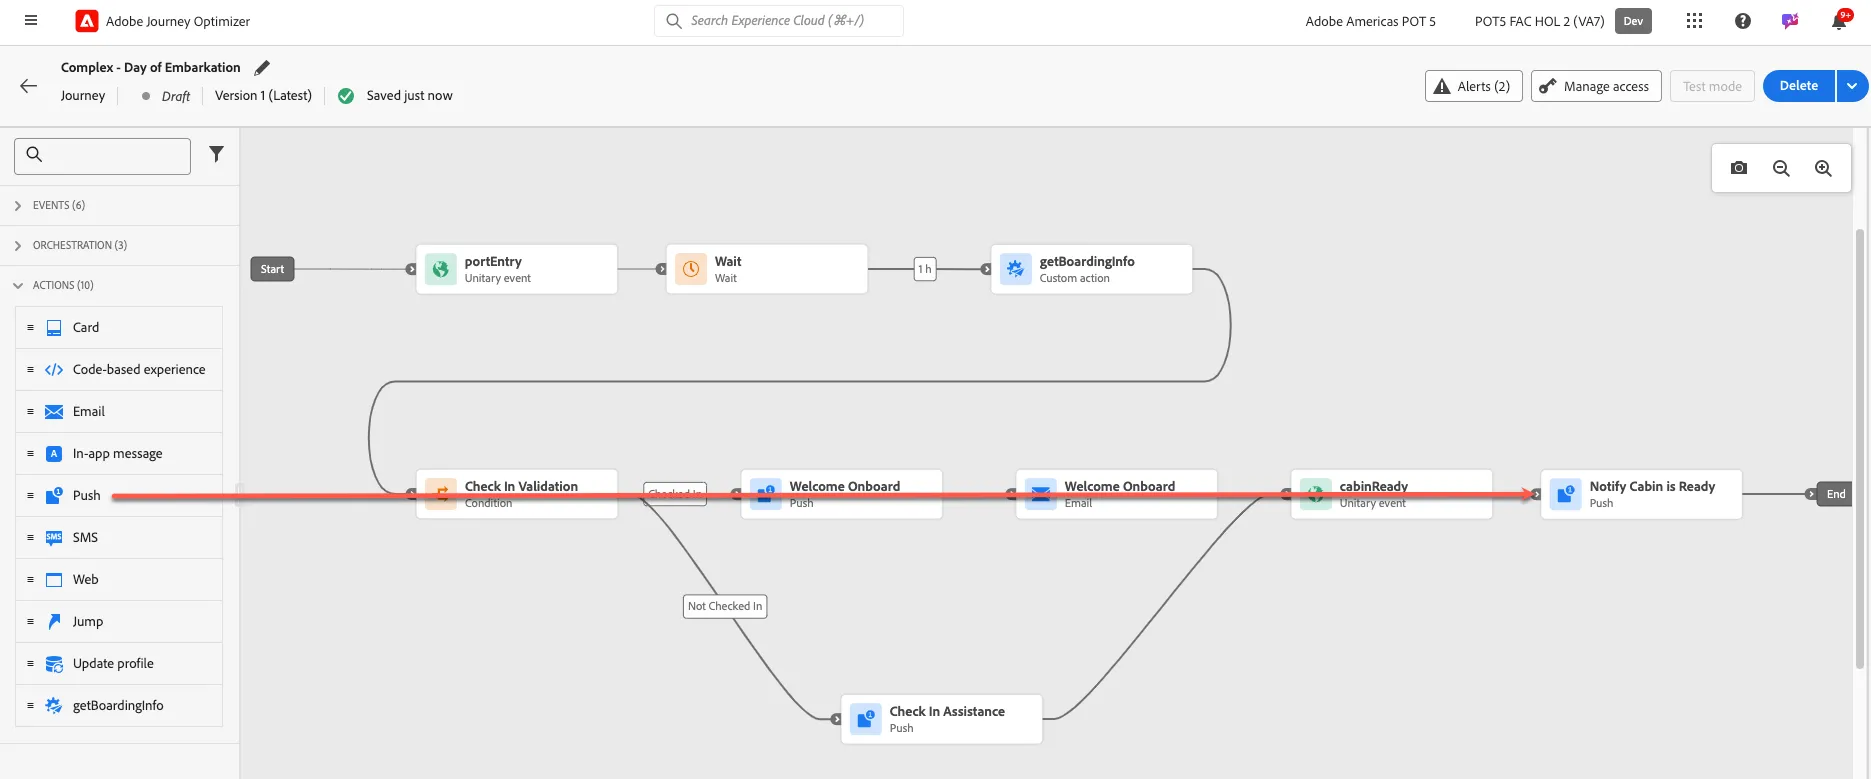This screenshot has height=779, width=1871.
Task: Open the help question mark icon
Action: pos(1743,21)
